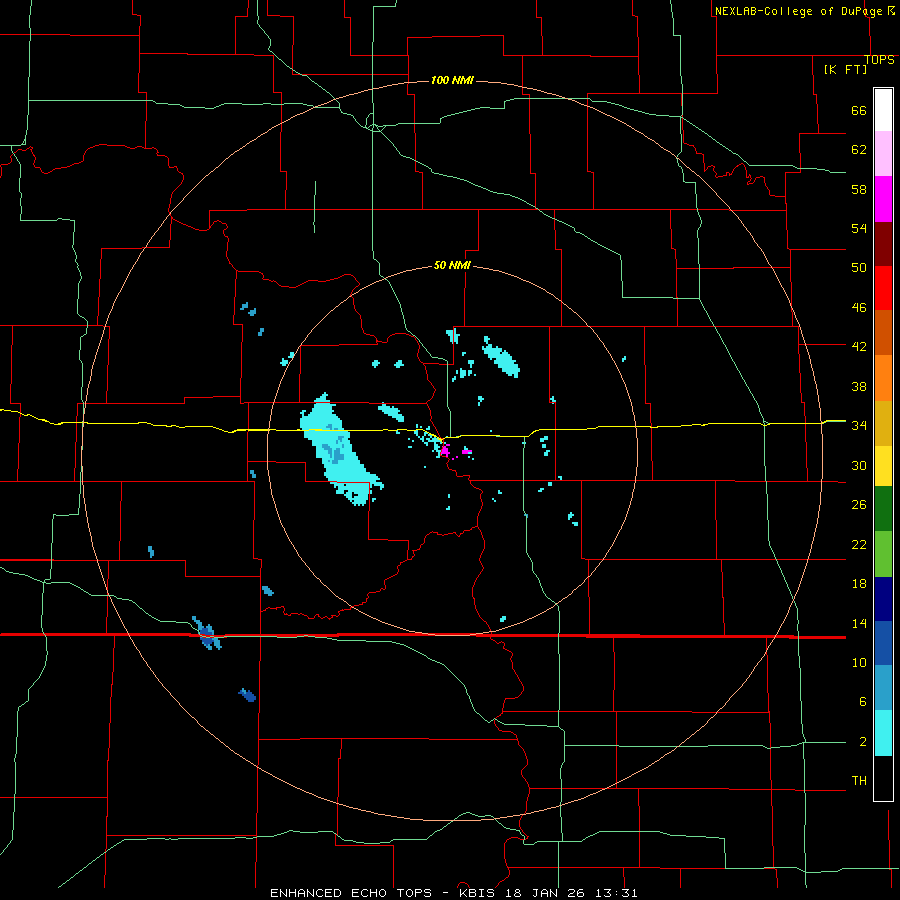Click the cyan swatch near legend bottom
Screen dimensions: 900x900
[x=883, y=734]
